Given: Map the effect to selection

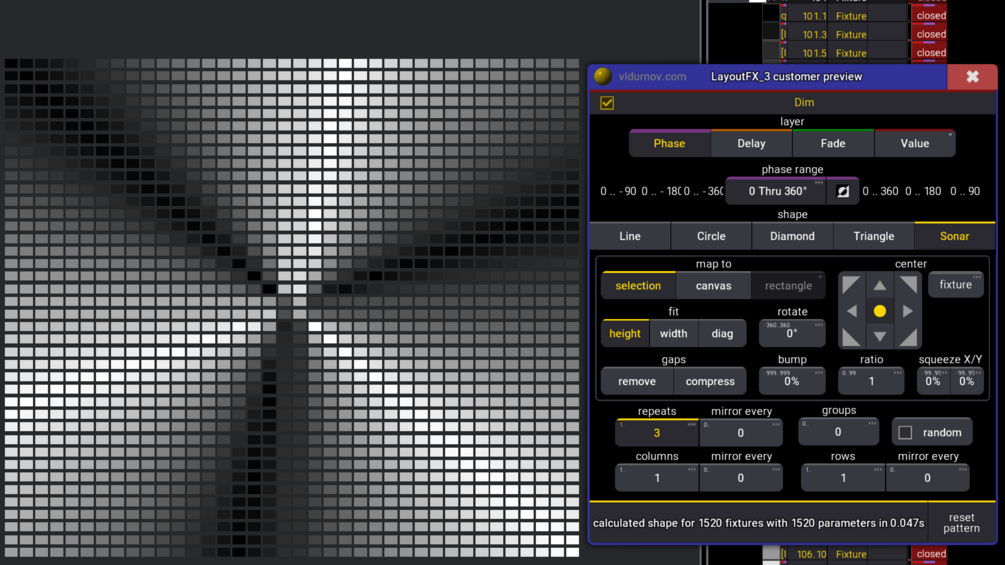Looking at the screenshot, I should click(x=638, y=286).
